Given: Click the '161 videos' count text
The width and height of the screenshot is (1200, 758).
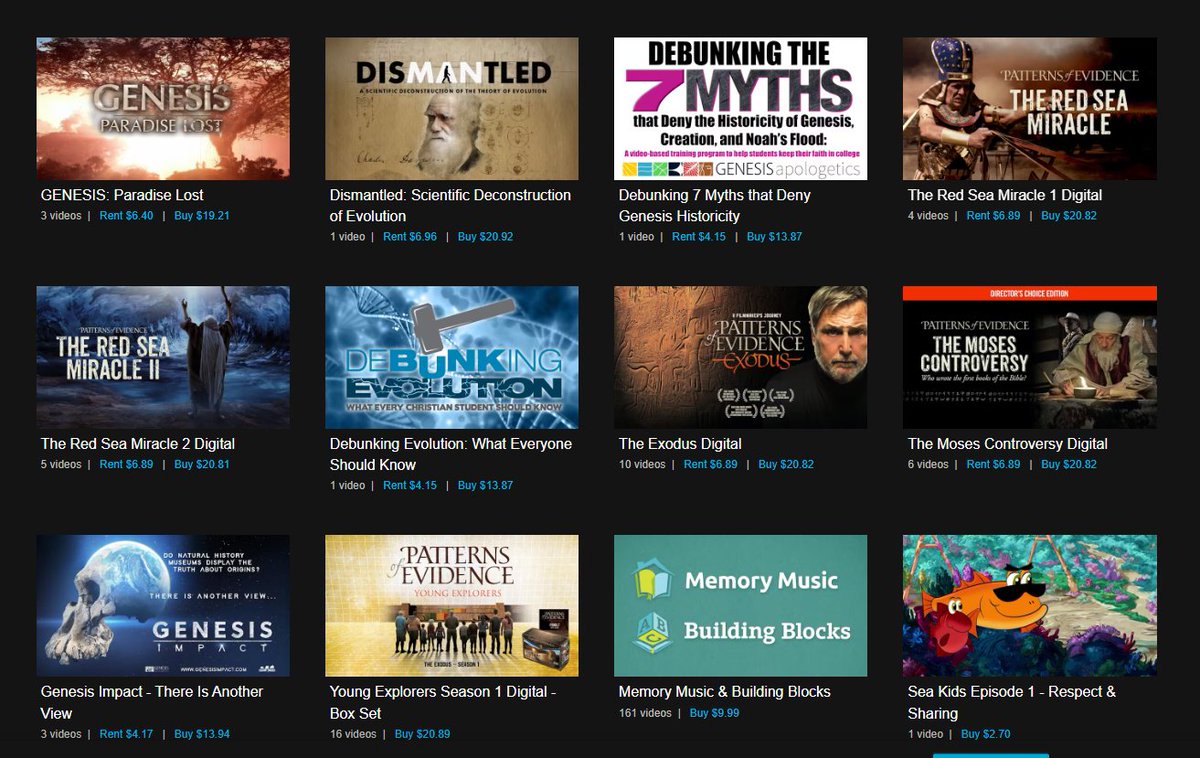Looking at the screenshot, I should (x=645, y=713).
